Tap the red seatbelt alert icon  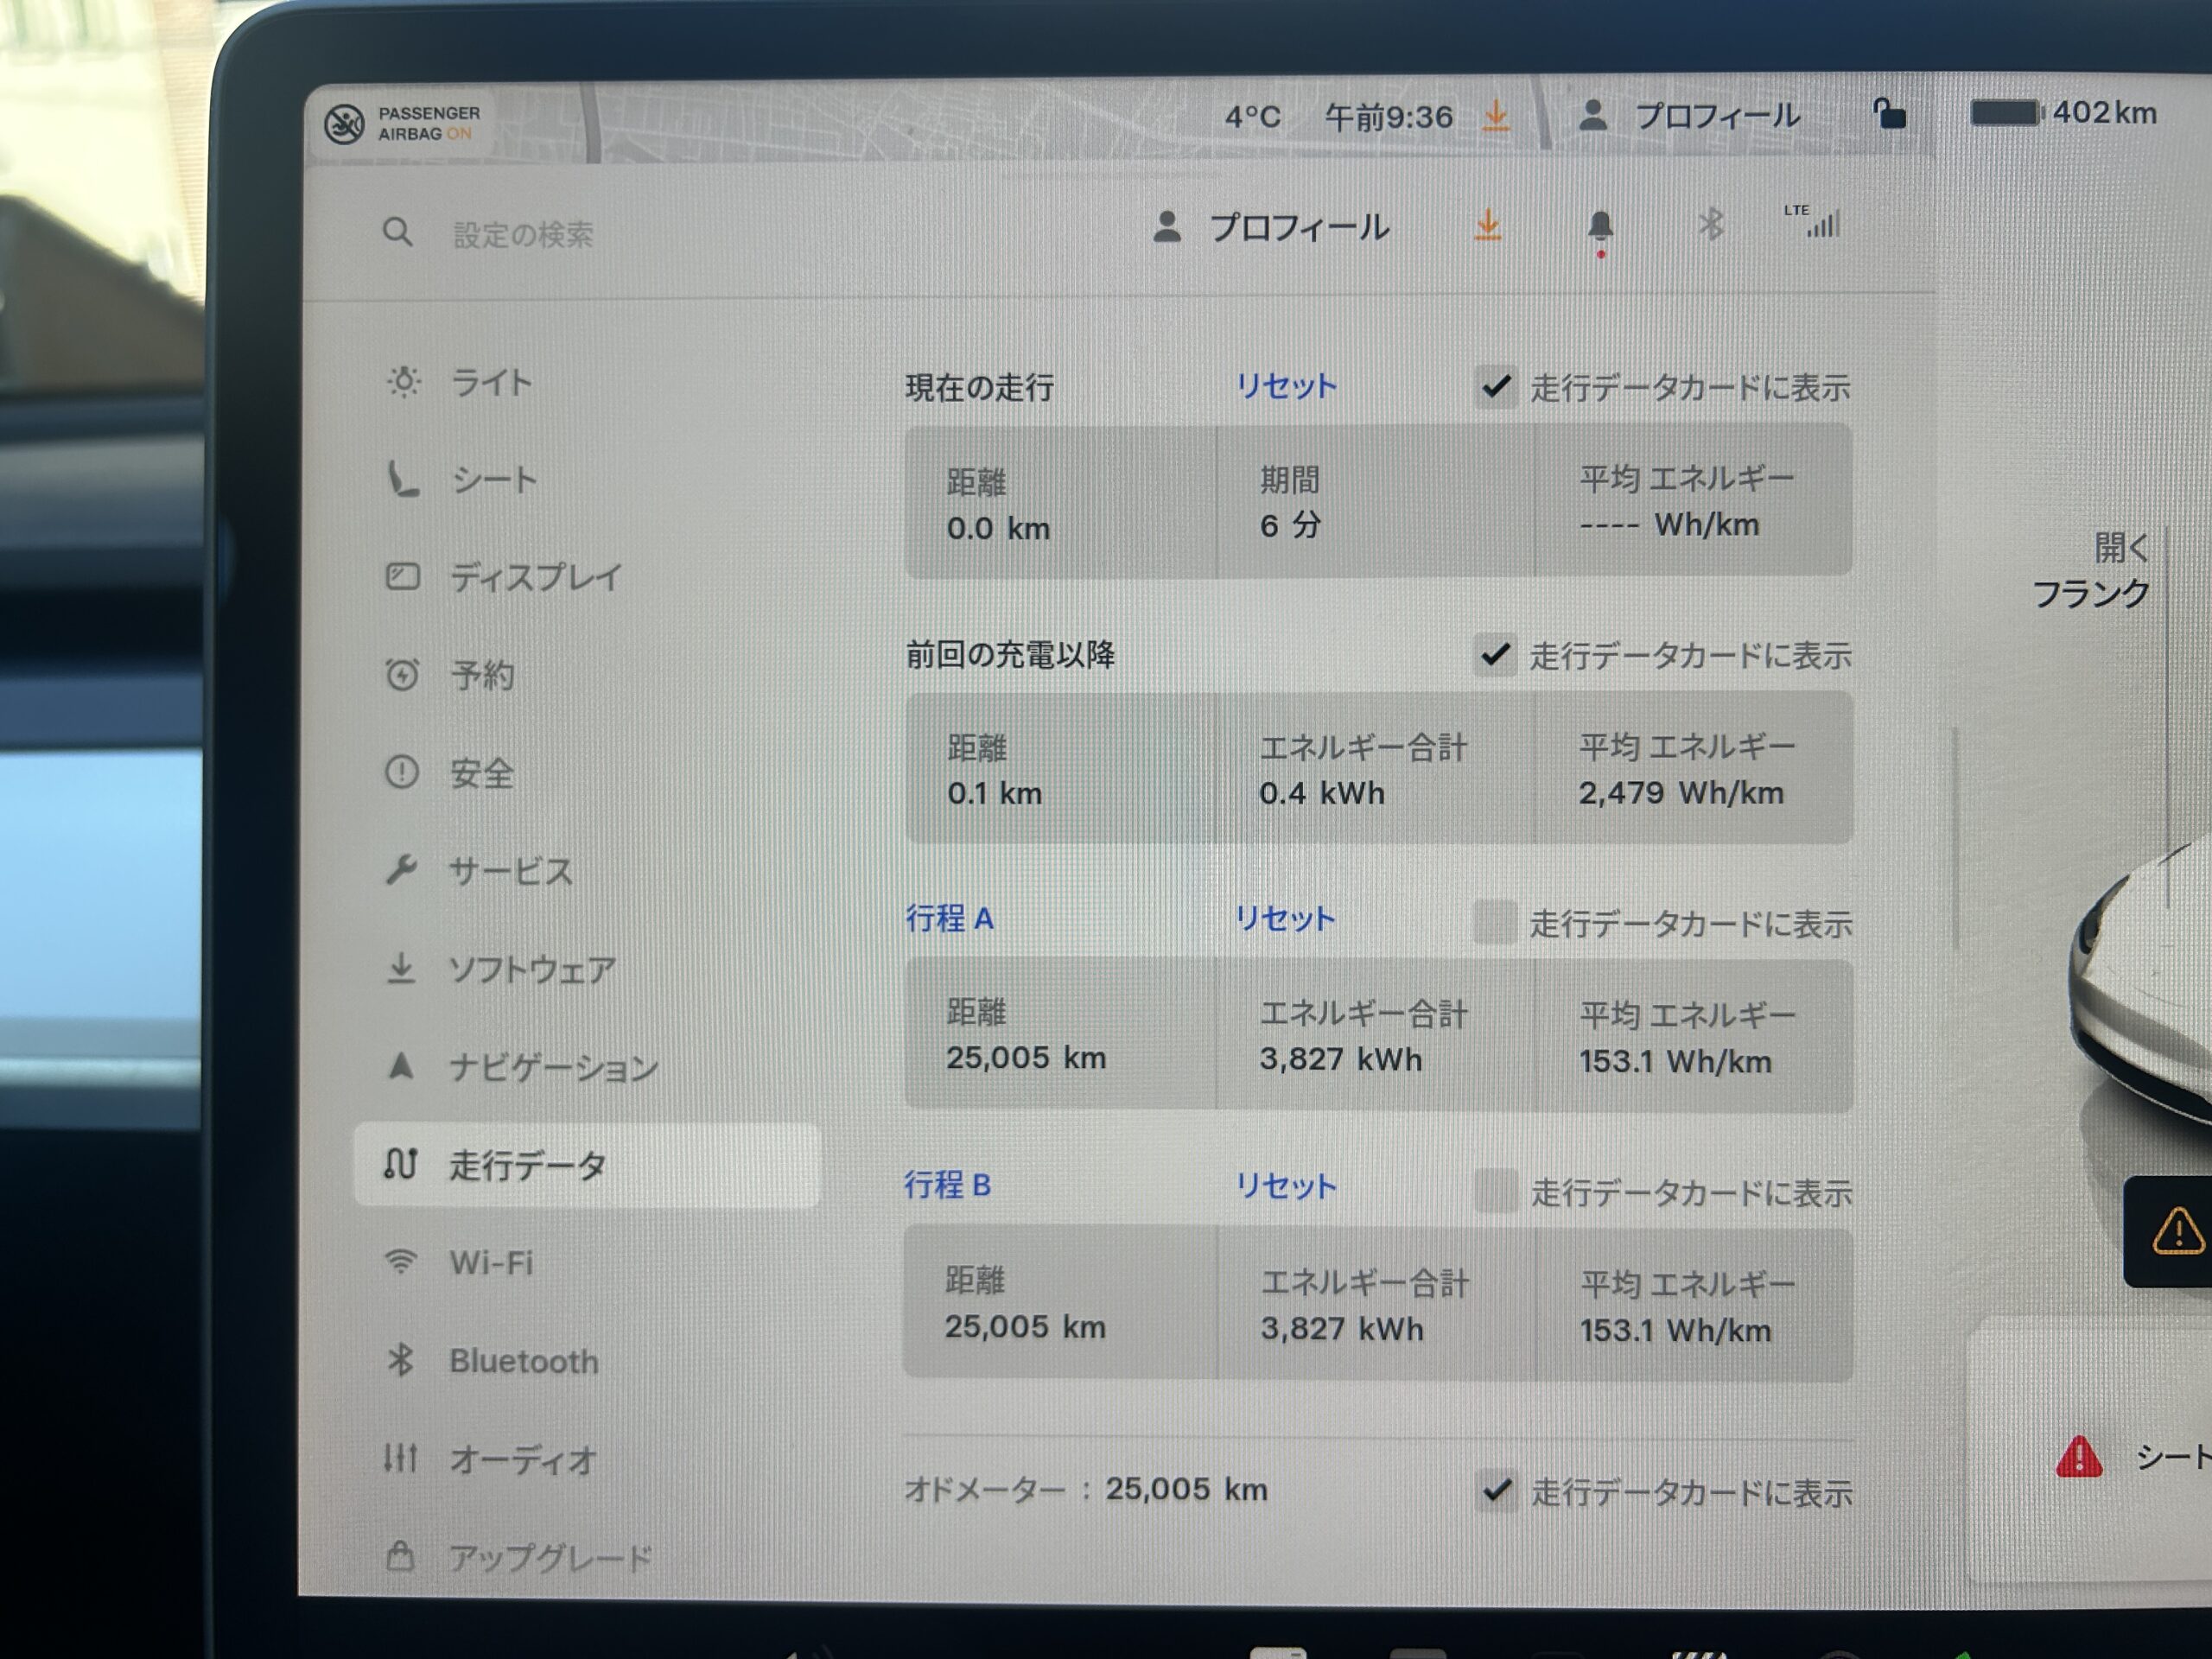(x=2078, y=1457)
